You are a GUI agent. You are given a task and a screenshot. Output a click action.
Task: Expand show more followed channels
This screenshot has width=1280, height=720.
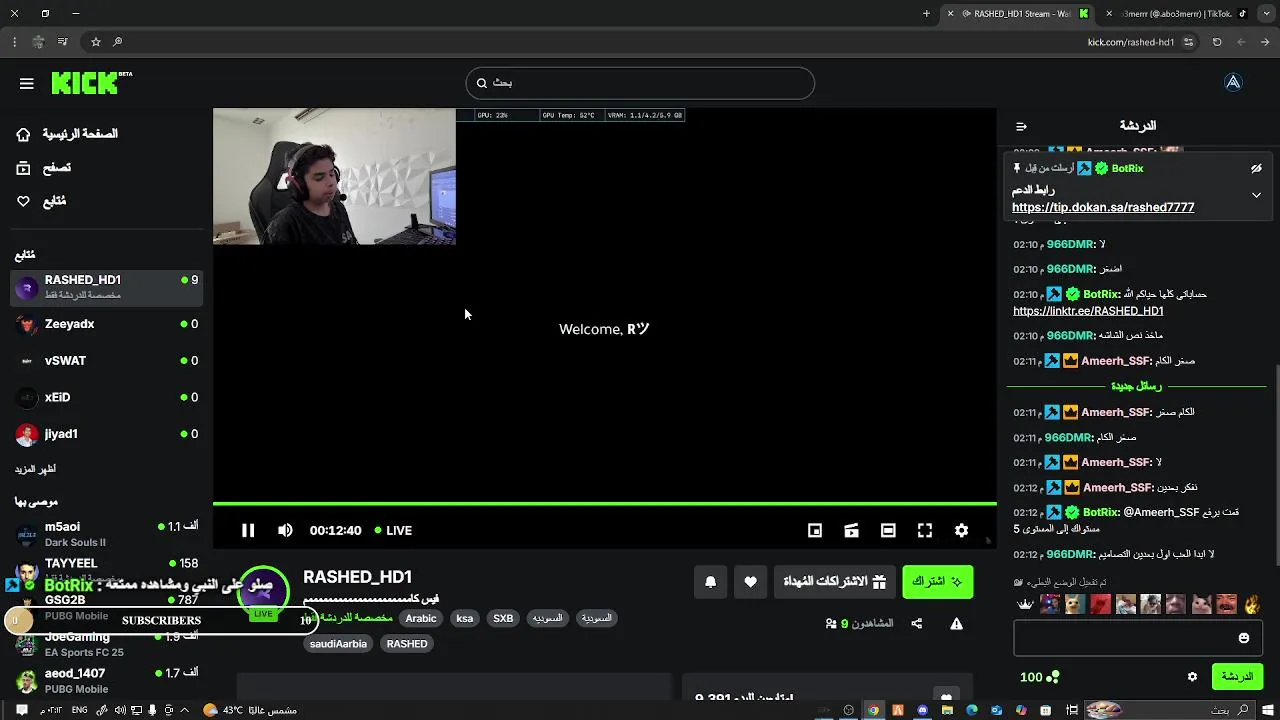pyautogui.click(x=35, y=469)
